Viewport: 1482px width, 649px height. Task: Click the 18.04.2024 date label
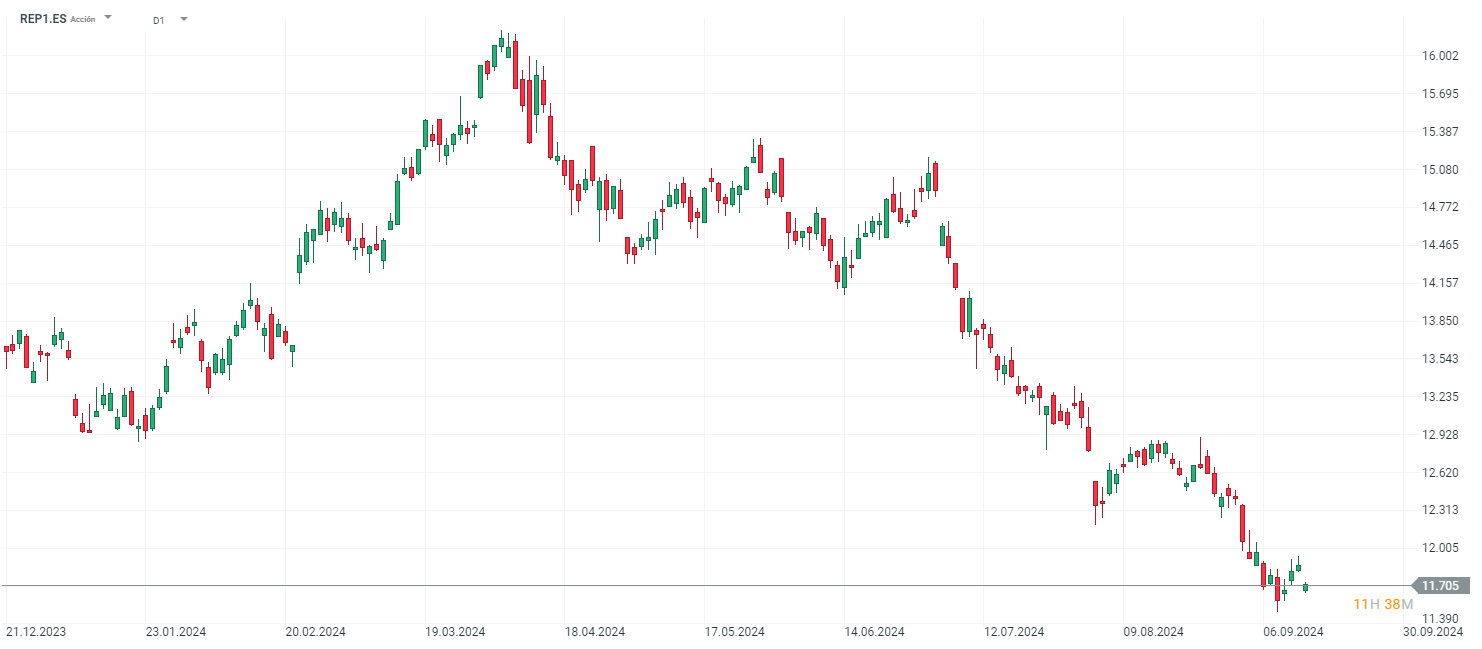(x=595, y=632)
